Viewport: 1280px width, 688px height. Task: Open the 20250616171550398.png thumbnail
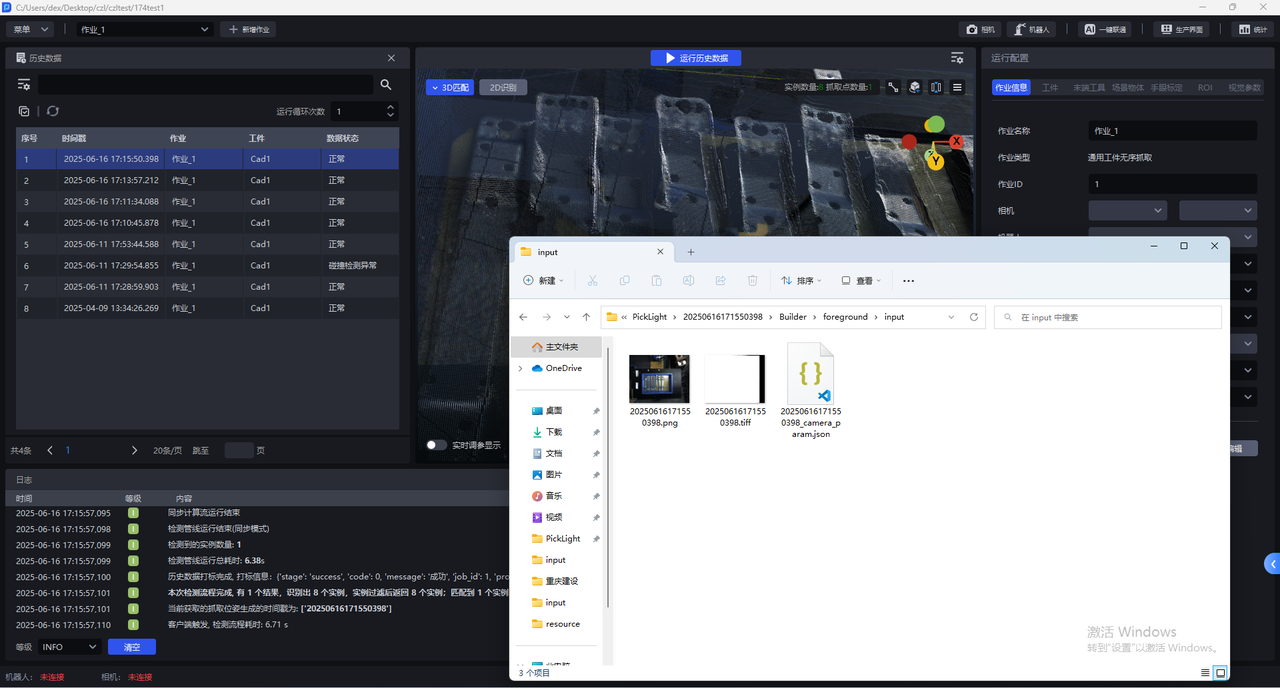coord(659,380)
